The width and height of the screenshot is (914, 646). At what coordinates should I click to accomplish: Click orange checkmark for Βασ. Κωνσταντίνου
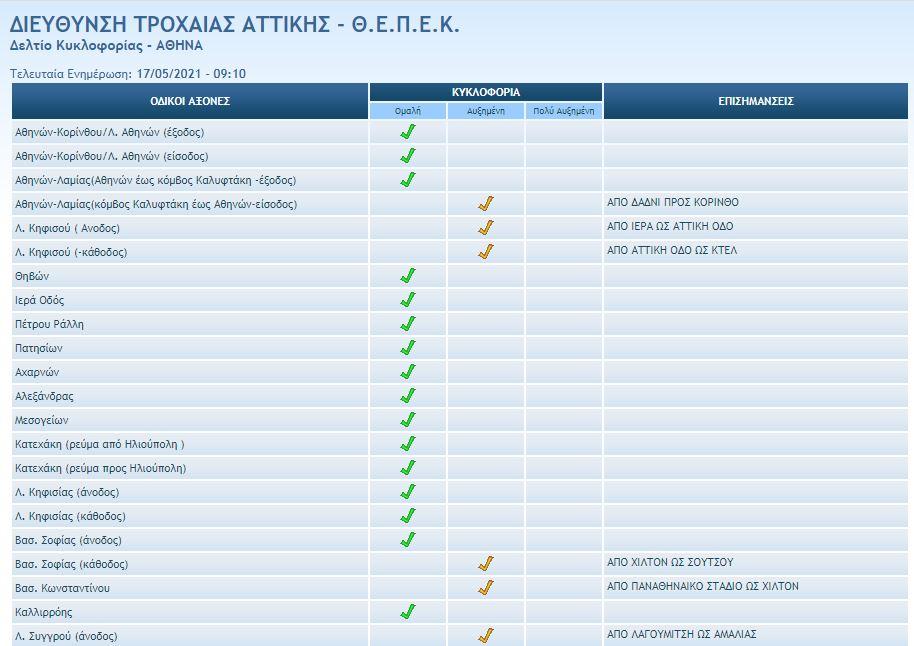pos(485,588)
